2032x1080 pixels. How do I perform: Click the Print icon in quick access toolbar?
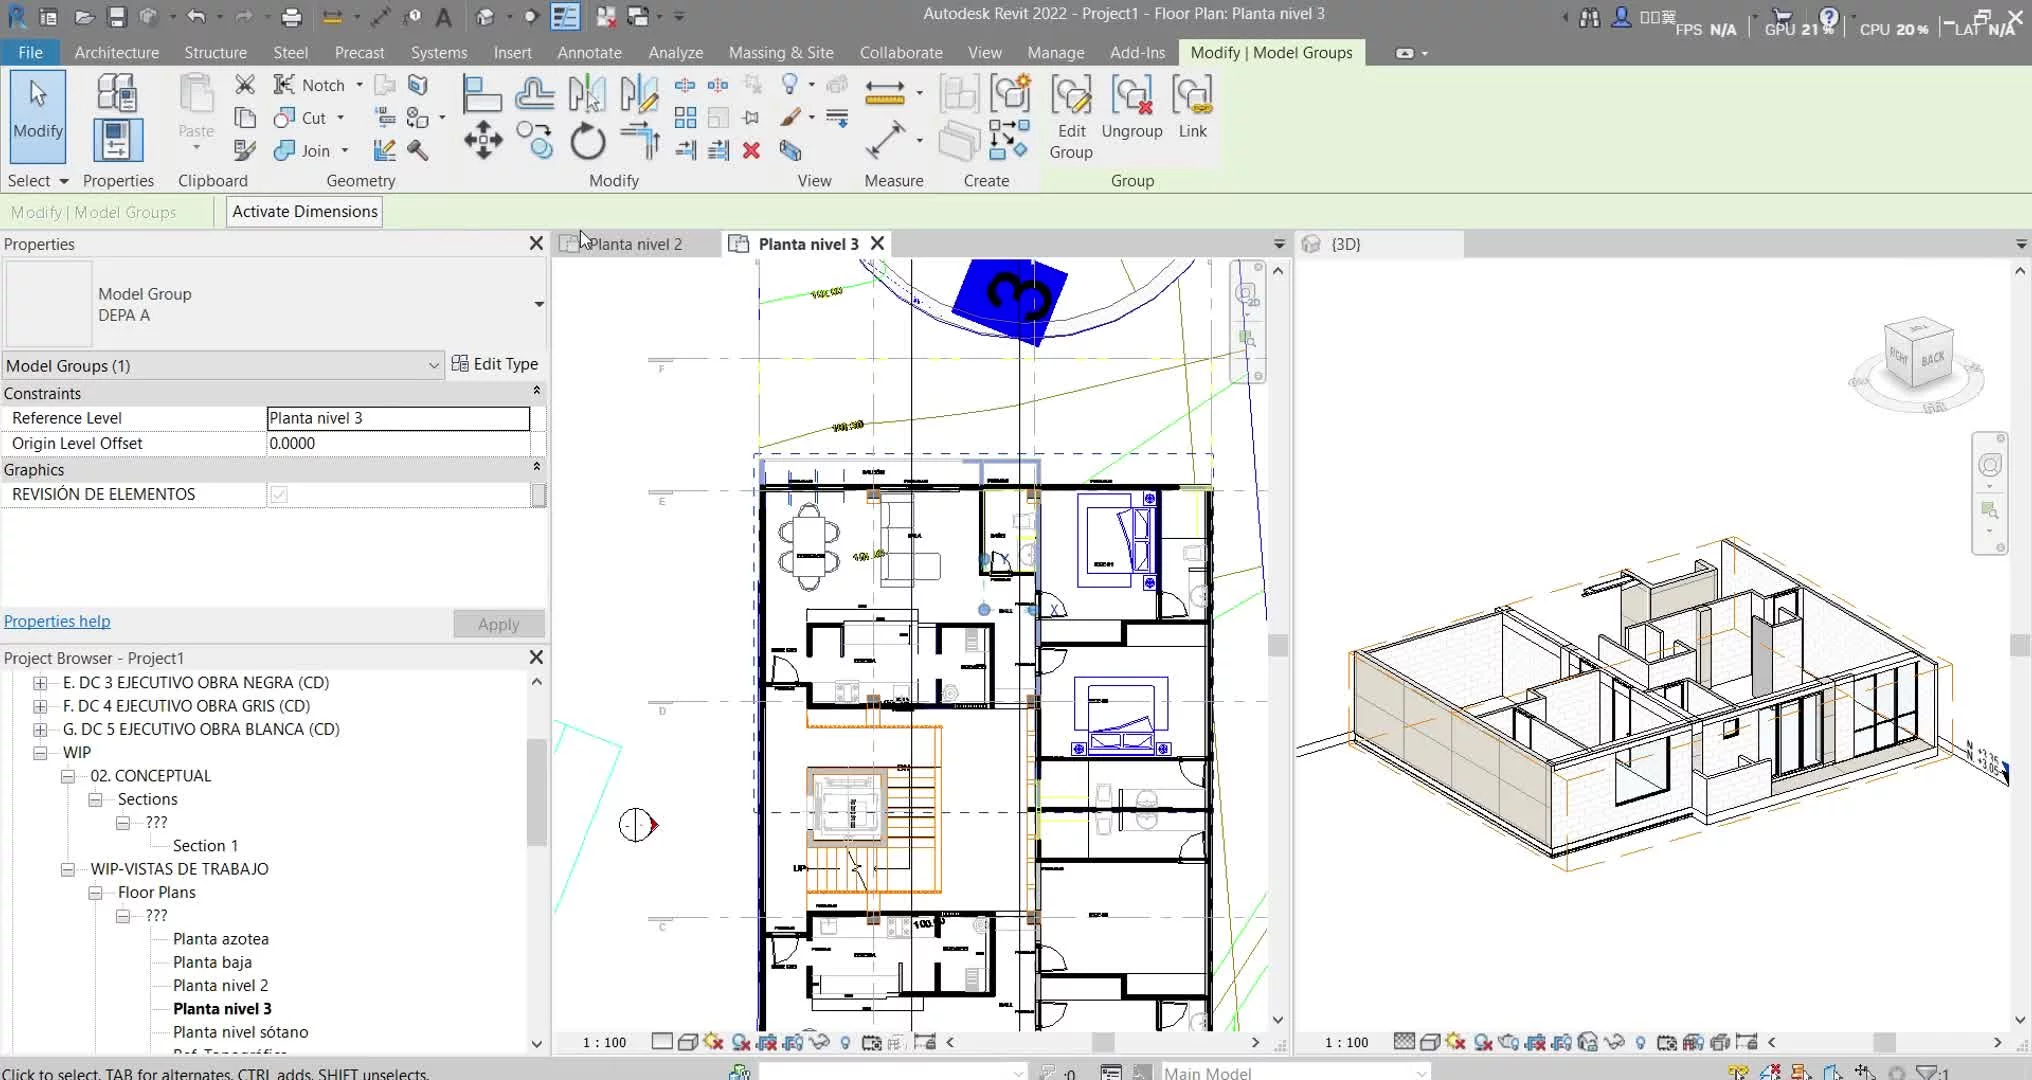pyautogui.click(x=291, y=17)
